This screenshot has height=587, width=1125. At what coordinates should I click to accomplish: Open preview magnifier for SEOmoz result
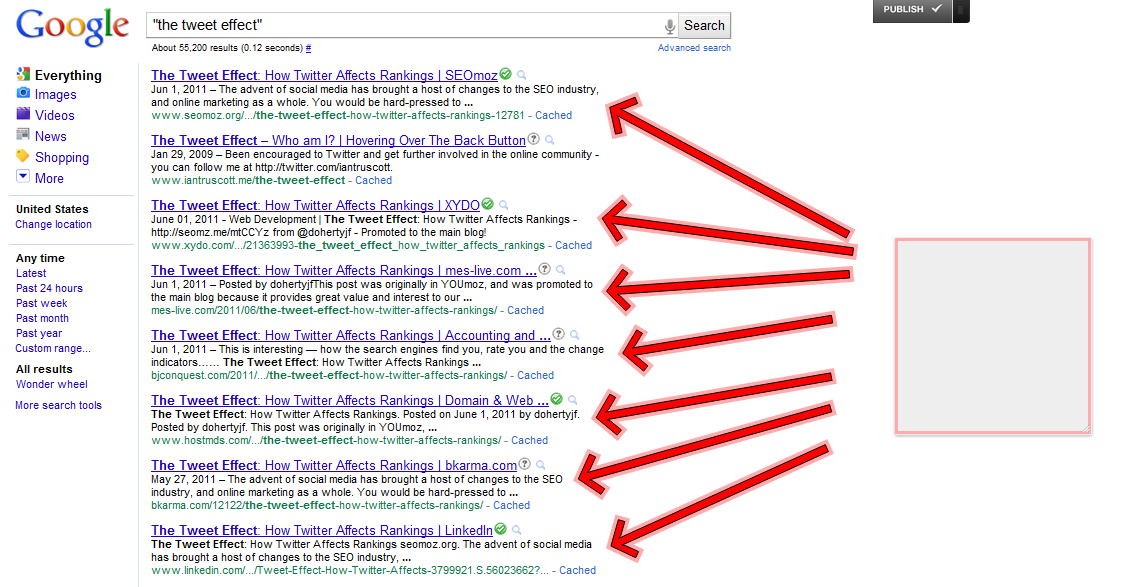tap(522, 75)
